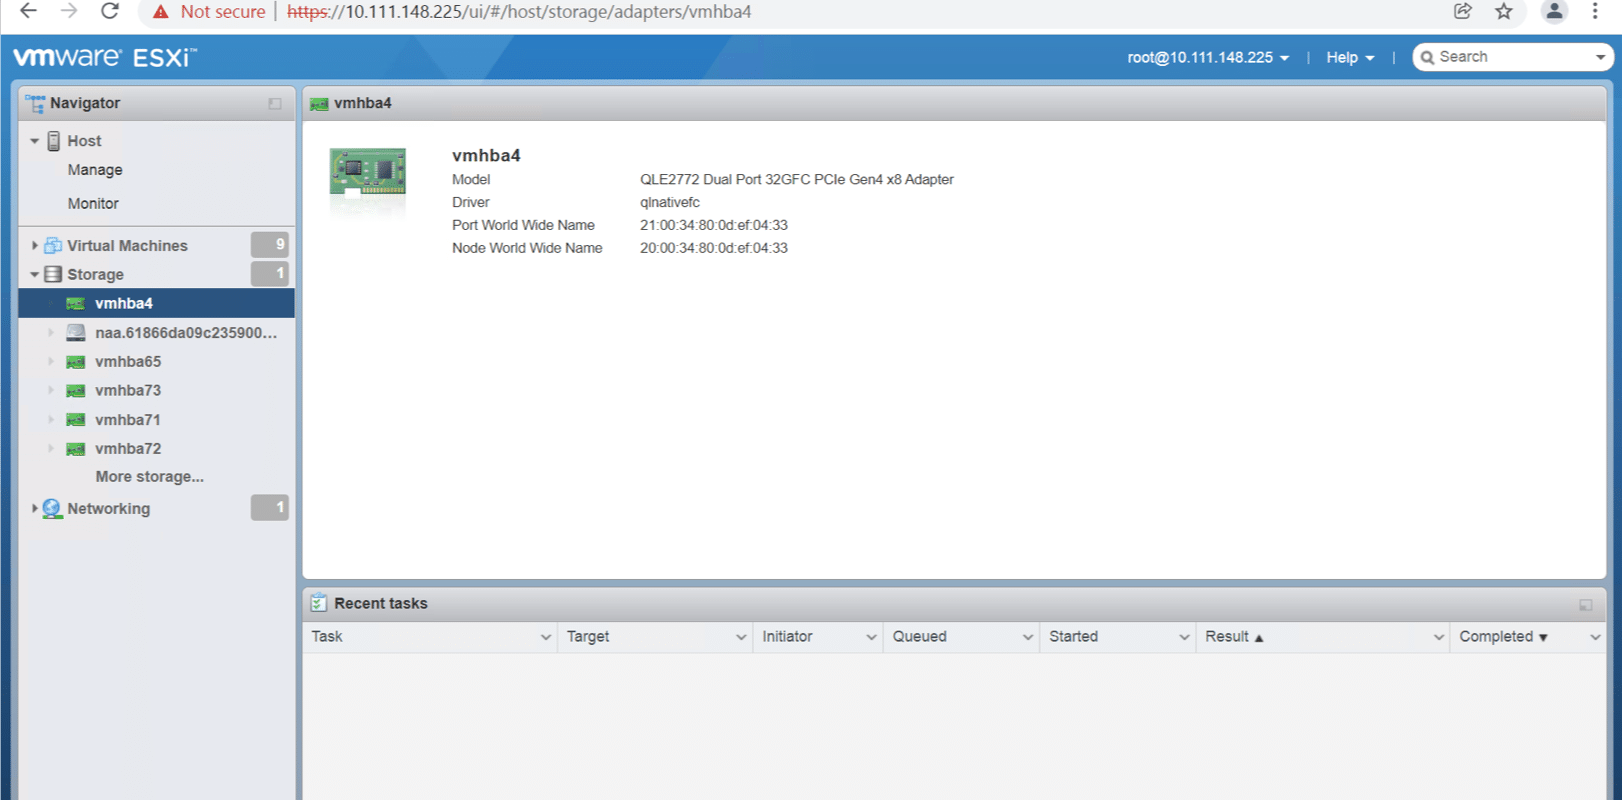Open the browser profile icon

[x=1554, y=11]
